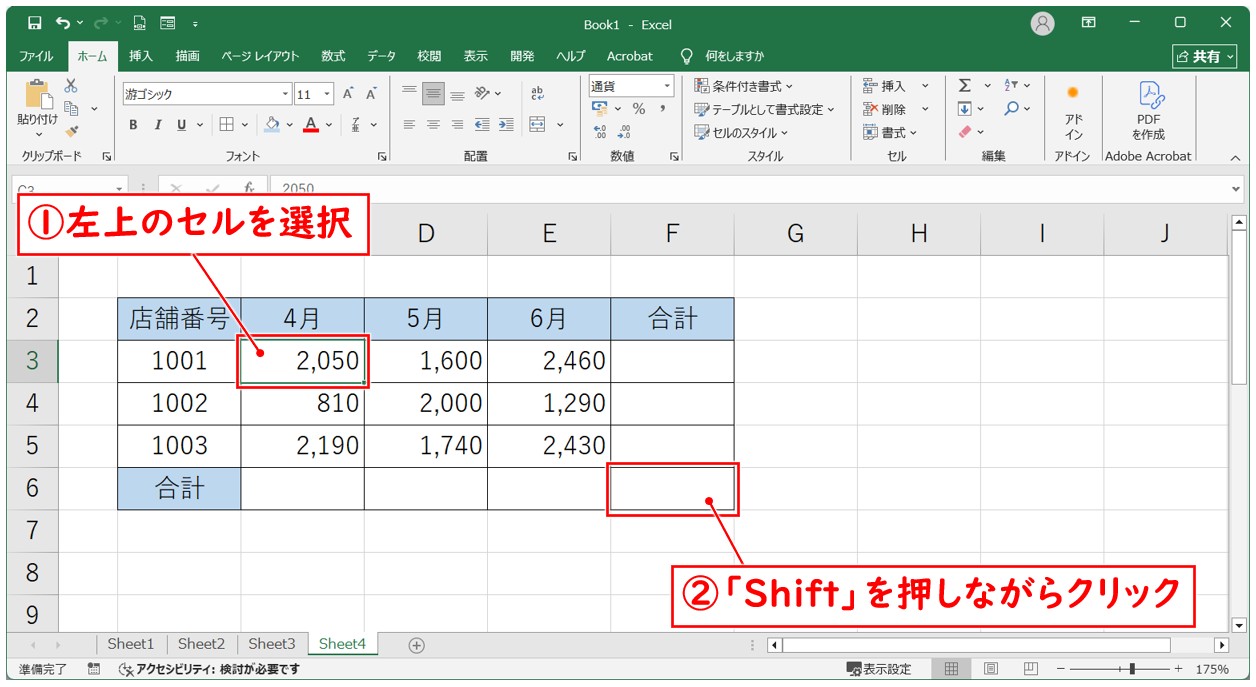Click the 表示設定 button in status bar

click(x=879, y=669)
